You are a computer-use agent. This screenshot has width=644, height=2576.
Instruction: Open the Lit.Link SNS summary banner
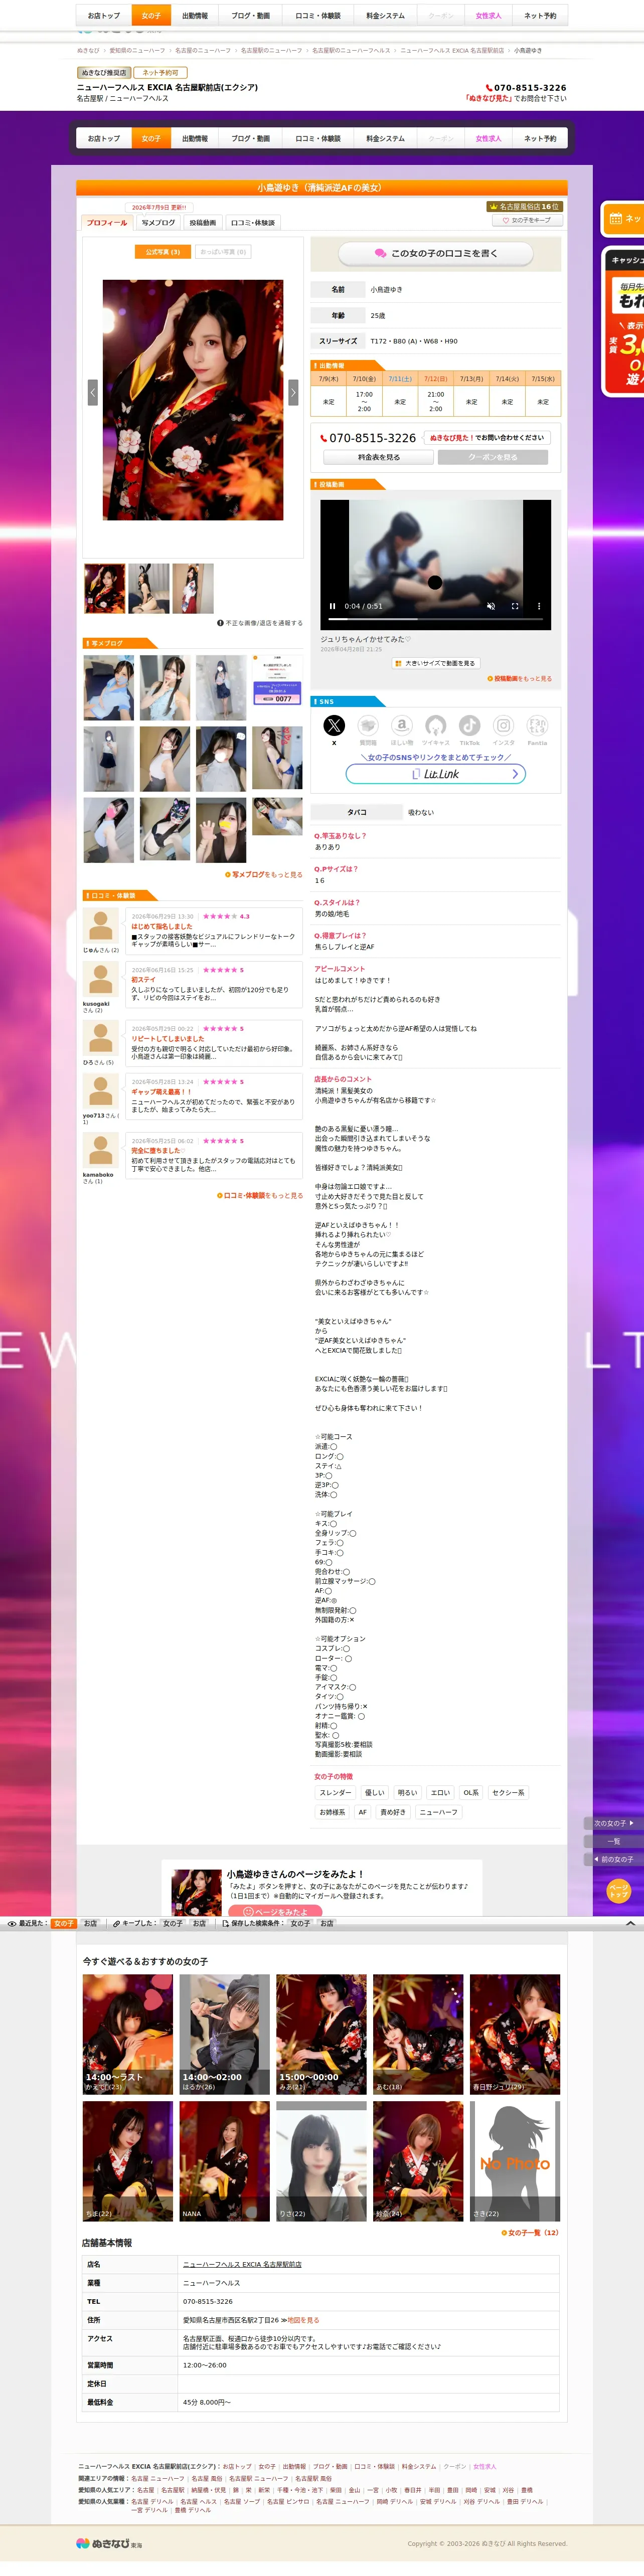(x=436, y=774)
